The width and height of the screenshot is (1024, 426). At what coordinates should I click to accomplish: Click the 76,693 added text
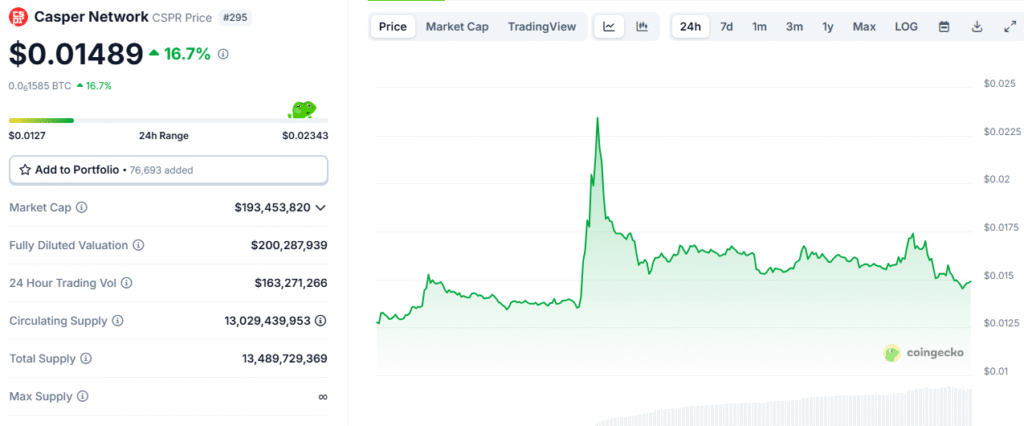(161, 171)
